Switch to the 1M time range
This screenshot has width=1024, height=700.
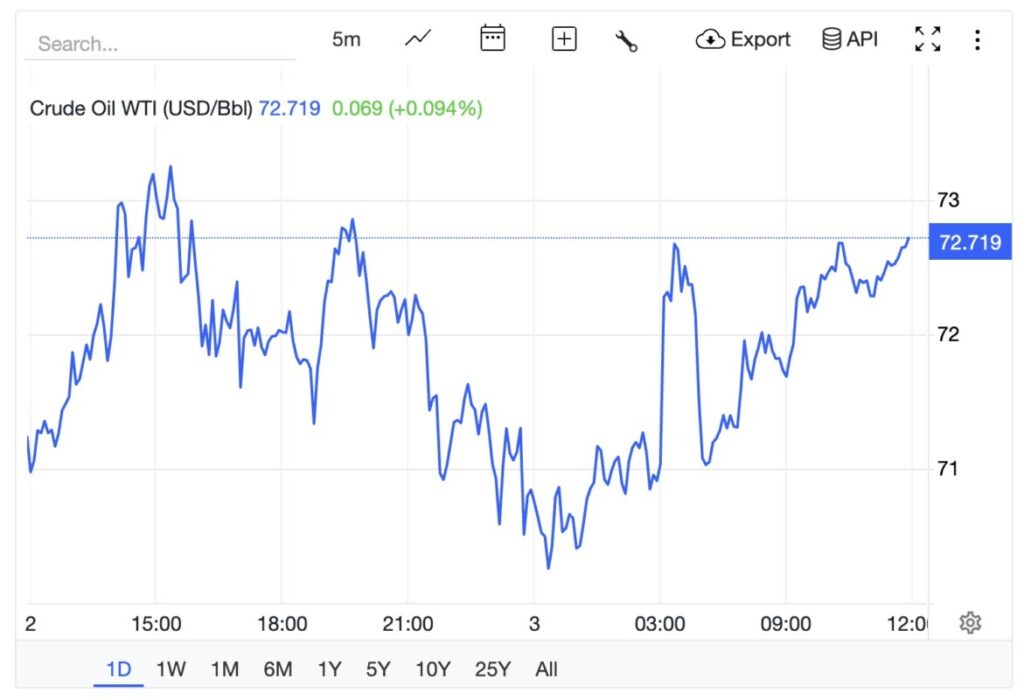[224, 669]
